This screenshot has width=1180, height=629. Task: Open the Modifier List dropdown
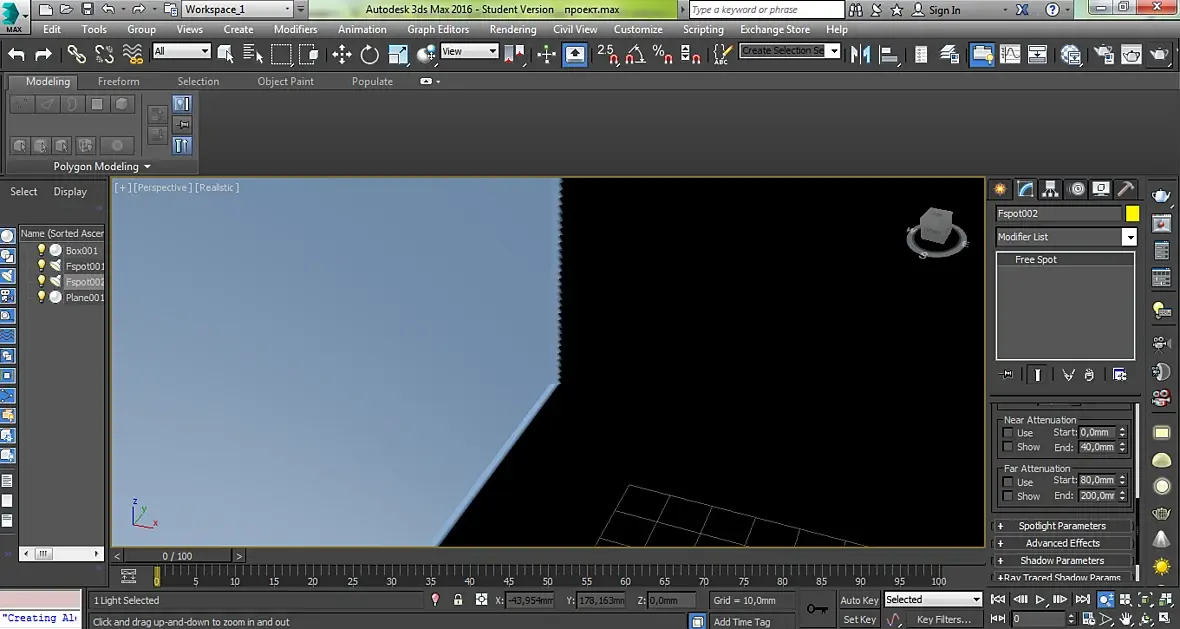[x=1066, y=236]
